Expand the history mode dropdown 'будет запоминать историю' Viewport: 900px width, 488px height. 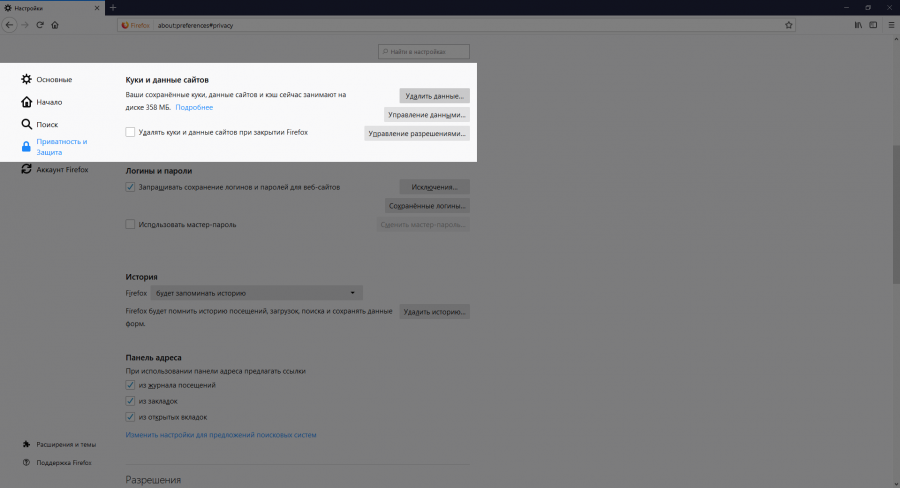pyautogui.click(x=256, y=293)
